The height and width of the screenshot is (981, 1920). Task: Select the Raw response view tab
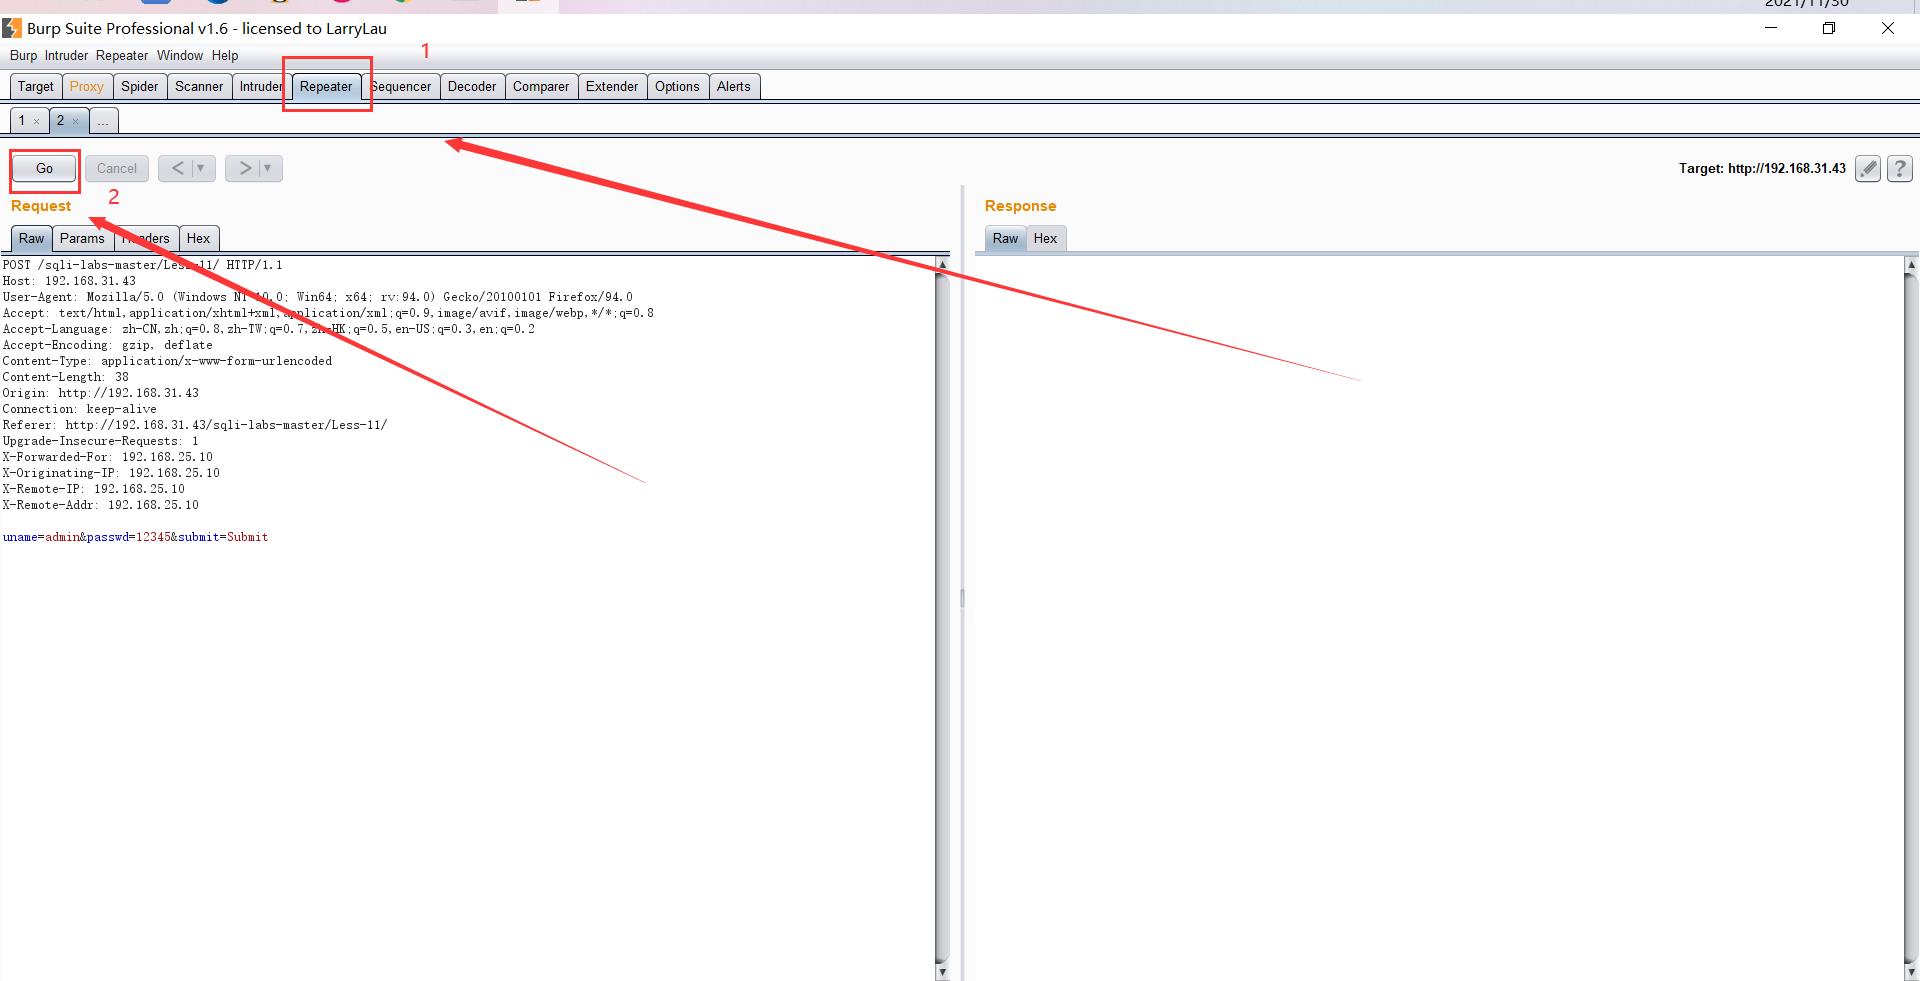pos(1005,238)
